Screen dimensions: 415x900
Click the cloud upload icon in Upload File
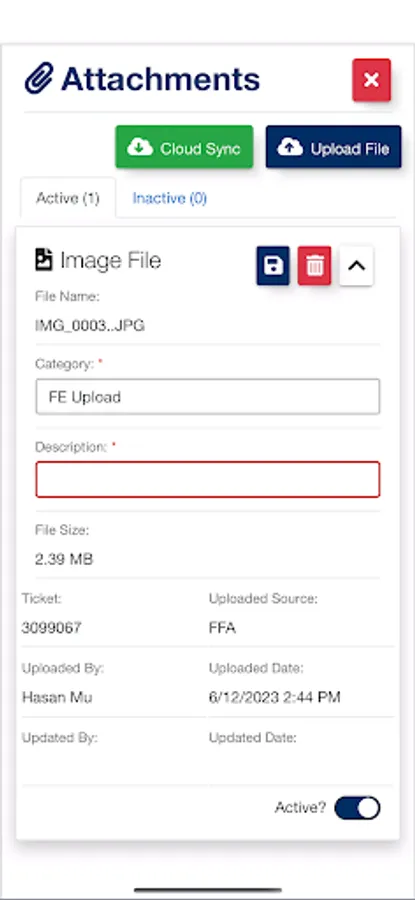click(290, 148)
